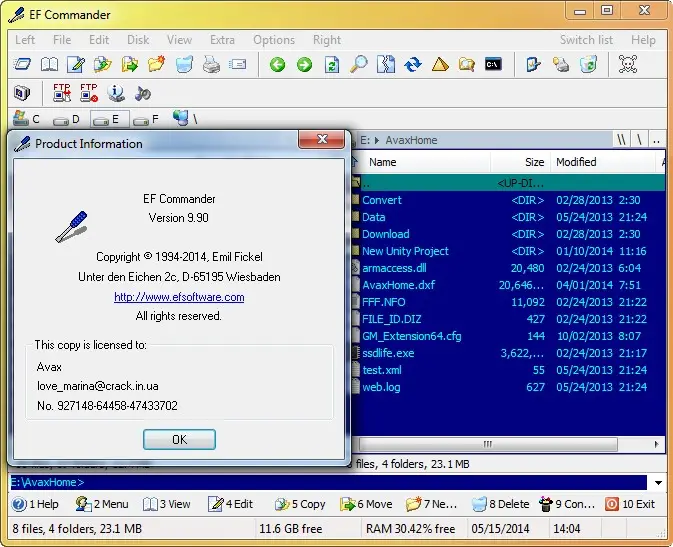Open the File menu
Image resolution: width=673 pixels, height=547 pixels.
[62, 40]
